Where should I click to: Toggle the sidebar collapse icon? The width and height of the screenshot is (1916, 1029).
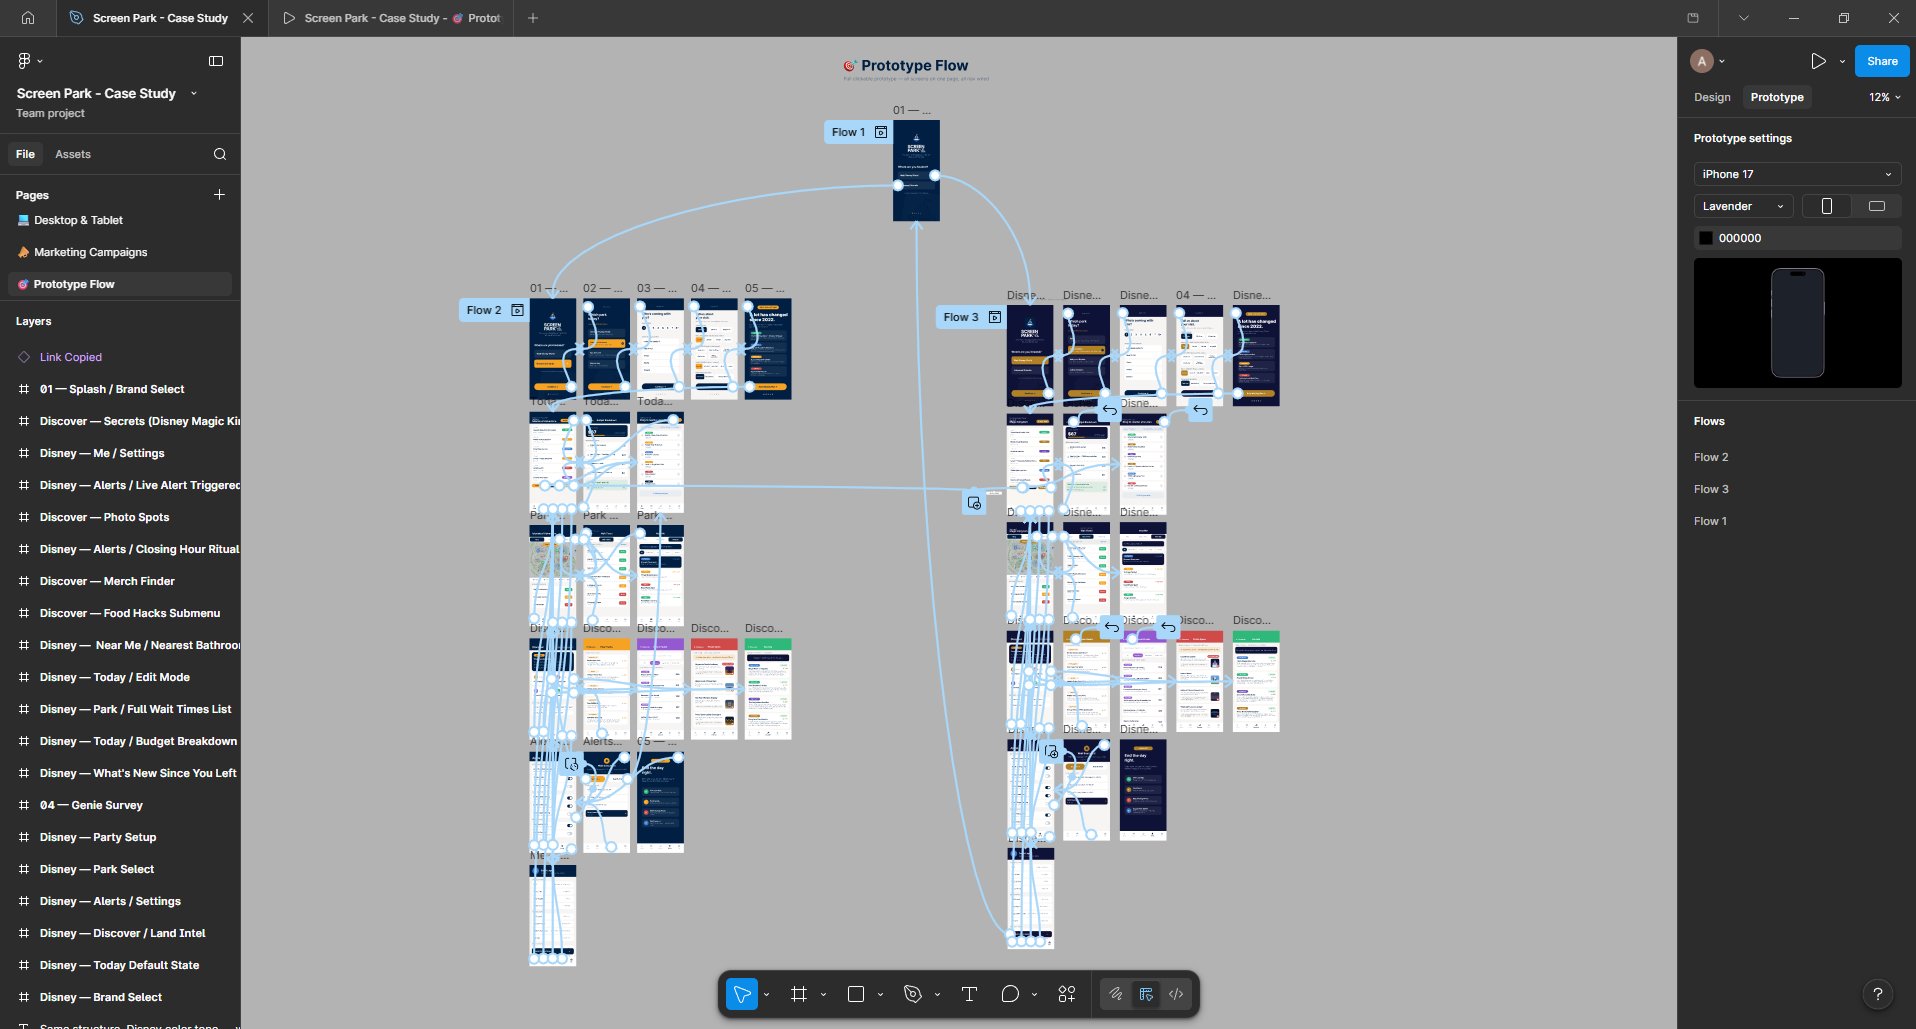point(216,61)
